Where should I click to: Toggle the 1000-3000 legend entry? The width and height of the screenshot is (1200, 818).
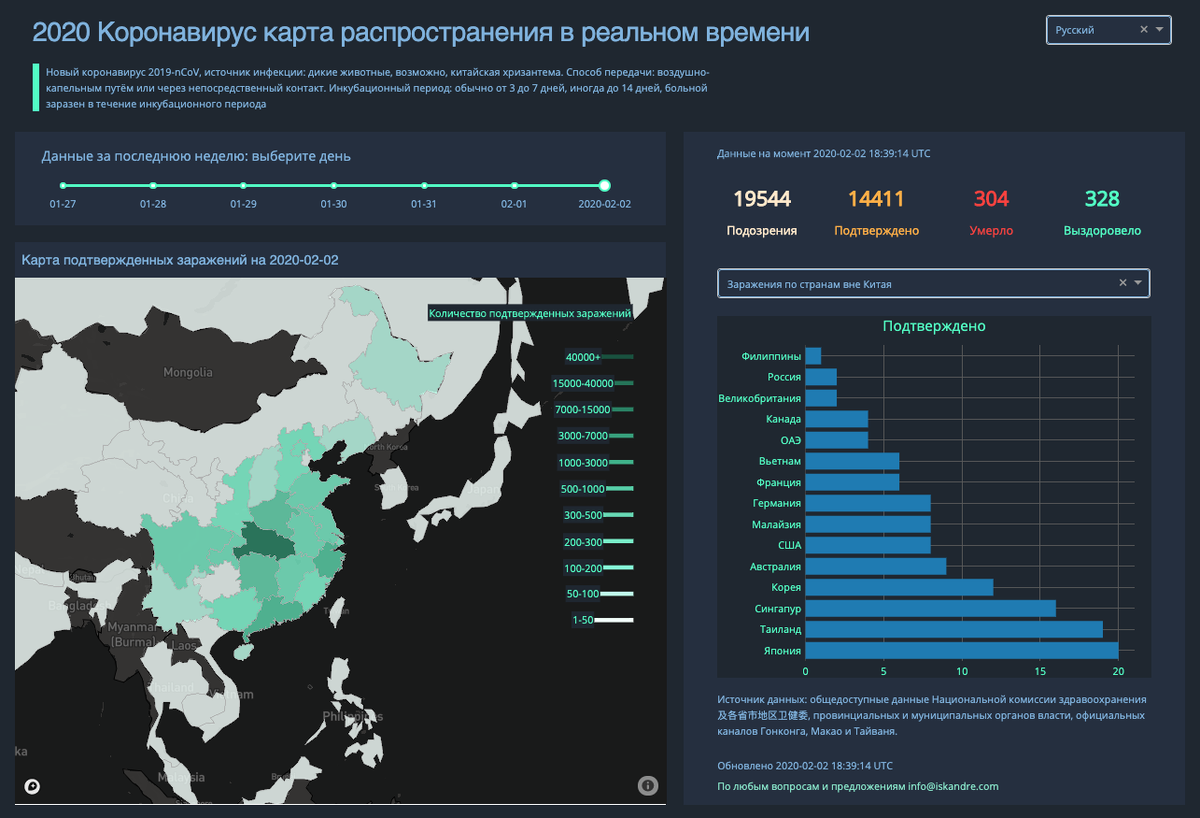pyautogui.click(x=596, y=462)
